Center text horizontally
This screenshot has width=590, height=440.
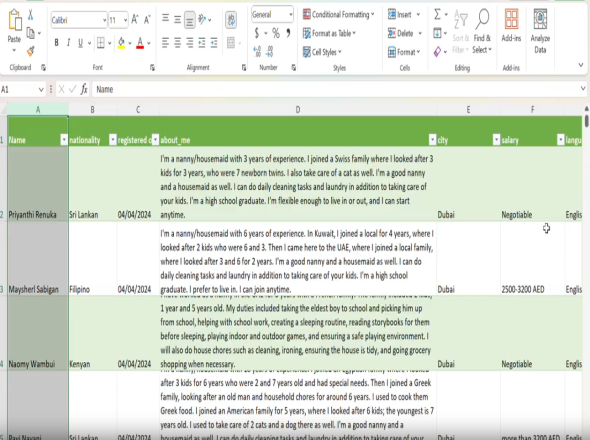pos(177,43)
